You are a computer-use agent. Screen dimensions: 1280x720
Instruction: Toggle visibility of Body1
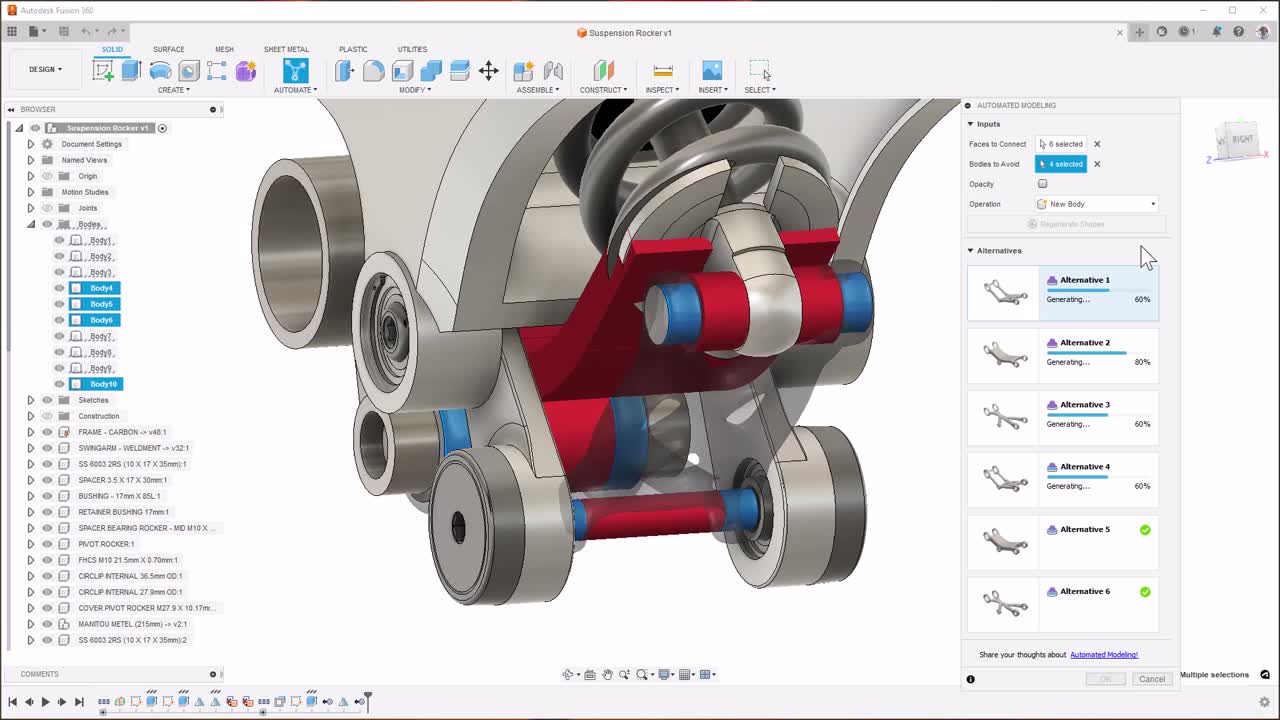[x=59, y=240]
